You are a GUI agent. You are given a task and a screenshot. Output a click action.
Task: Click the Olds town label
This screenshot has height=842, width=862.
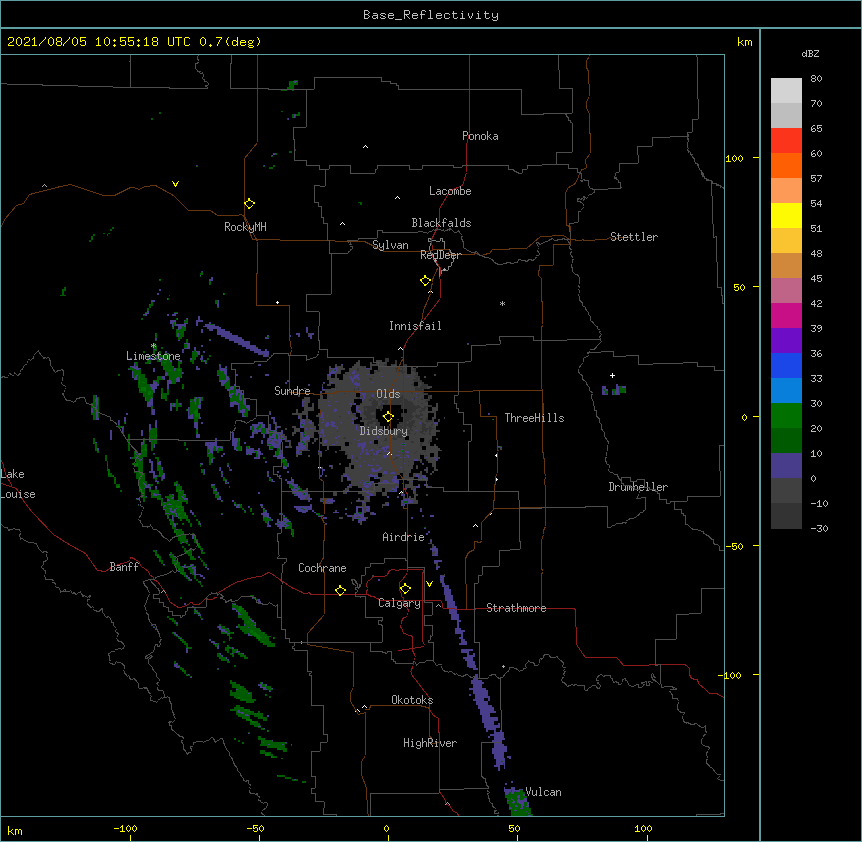pos(388,394)
